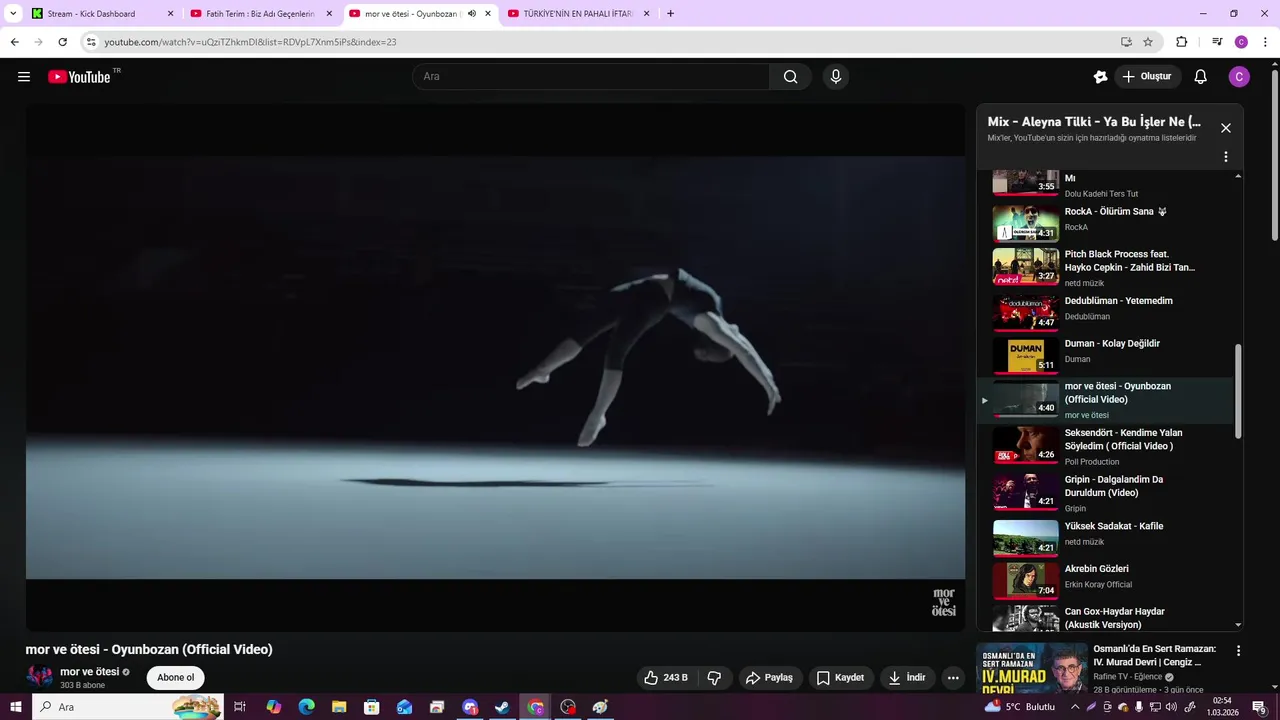Close the Fatih Terim tab
Screen dimensions: 1280x720
[329, 14]
